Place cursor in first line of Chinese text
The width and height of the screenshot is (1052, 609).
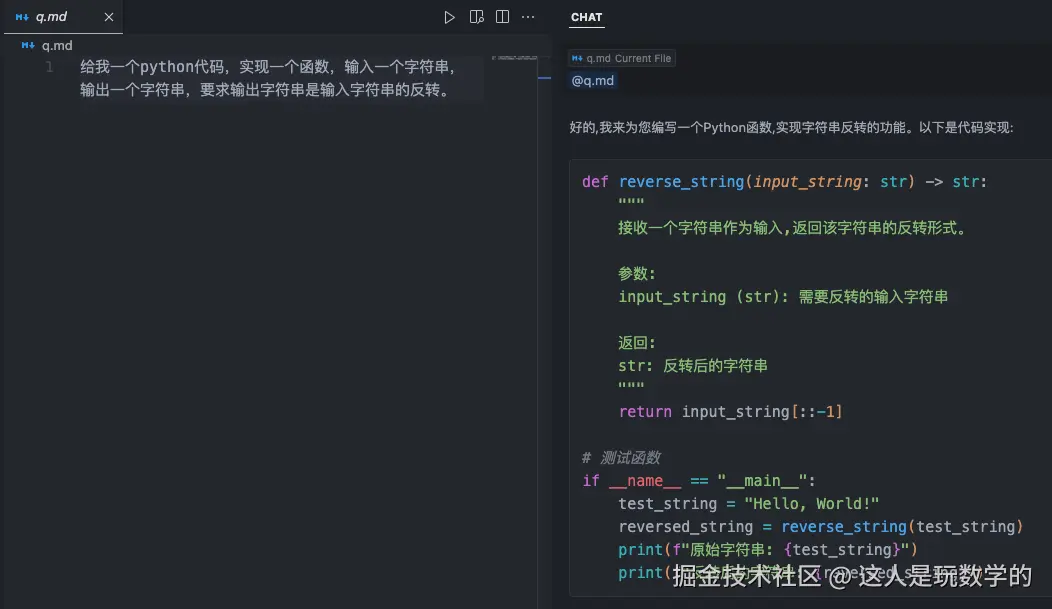click(x=268, y=66)
